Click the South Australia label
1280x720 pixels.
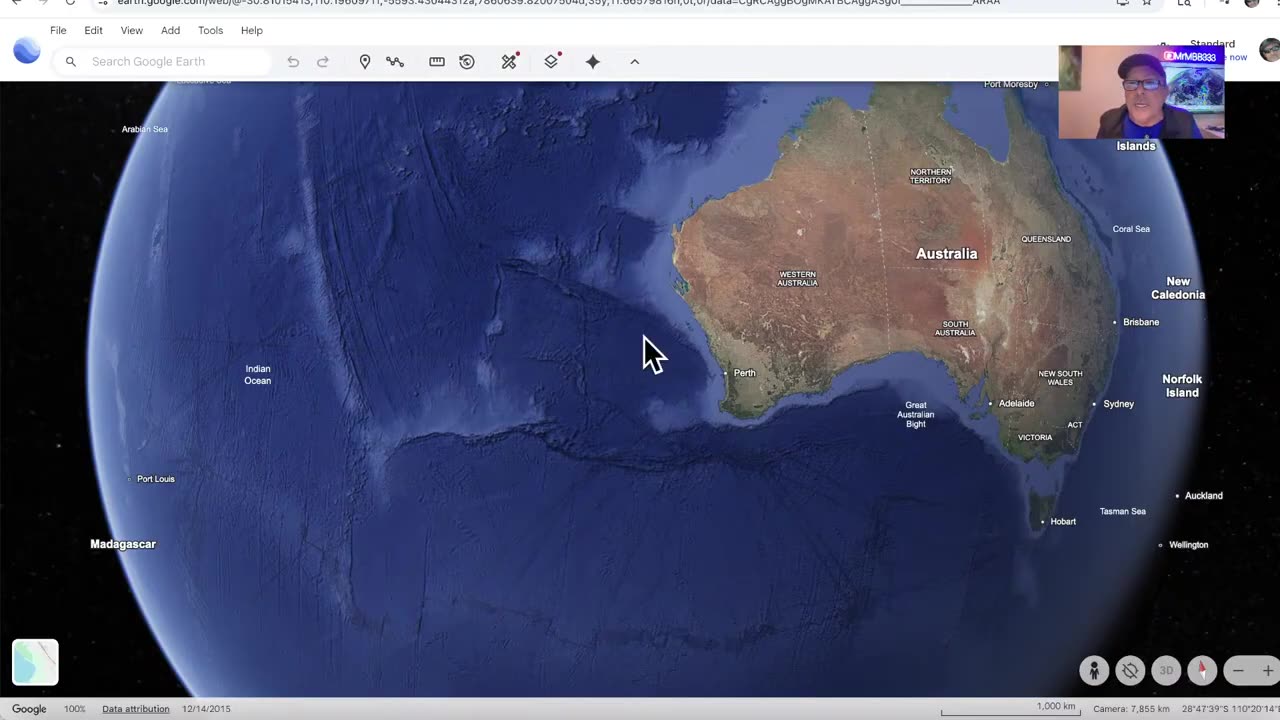(x=955, y=328)
